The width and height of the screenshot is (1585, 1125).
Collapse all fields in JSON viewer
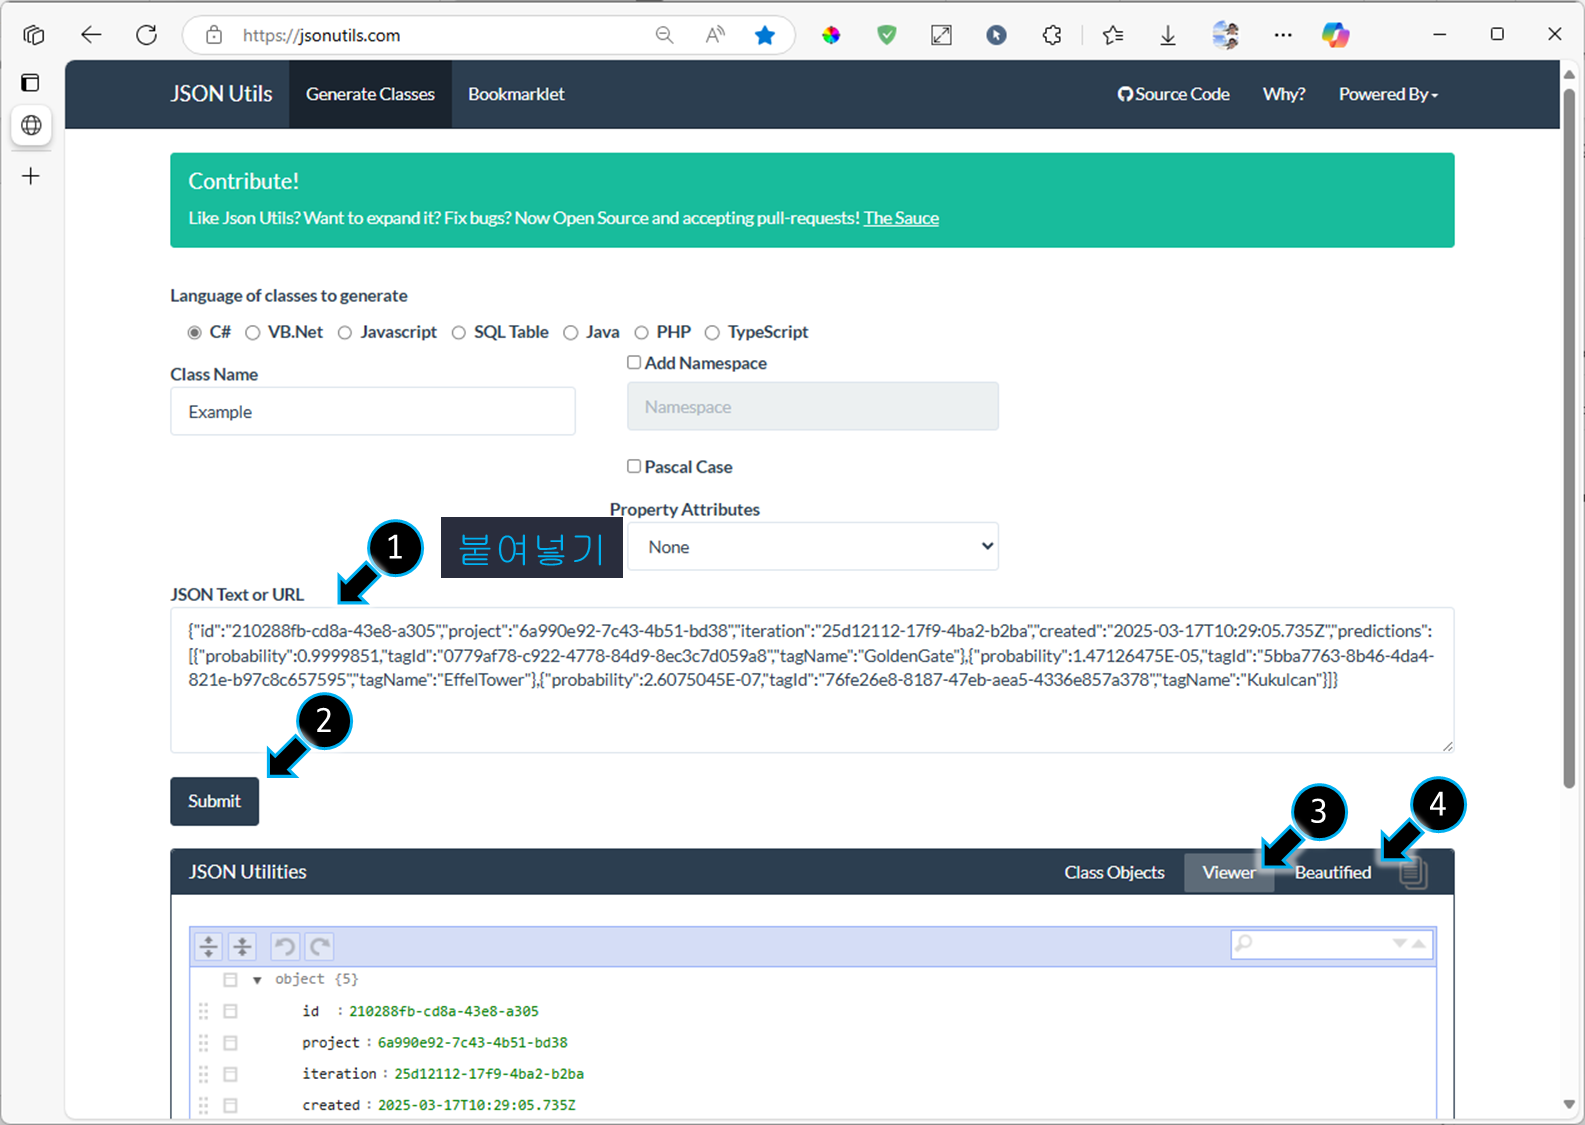click(242, 946)
